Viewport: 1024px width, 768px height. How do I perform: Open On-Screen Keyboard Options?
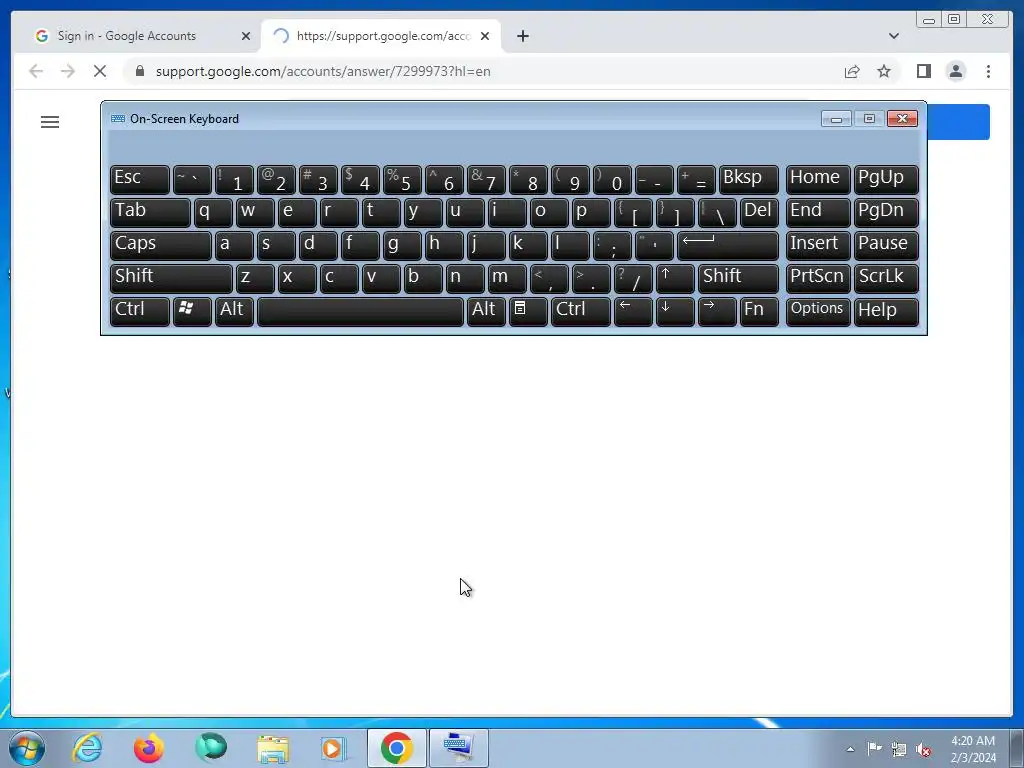[x=818, y=311]
